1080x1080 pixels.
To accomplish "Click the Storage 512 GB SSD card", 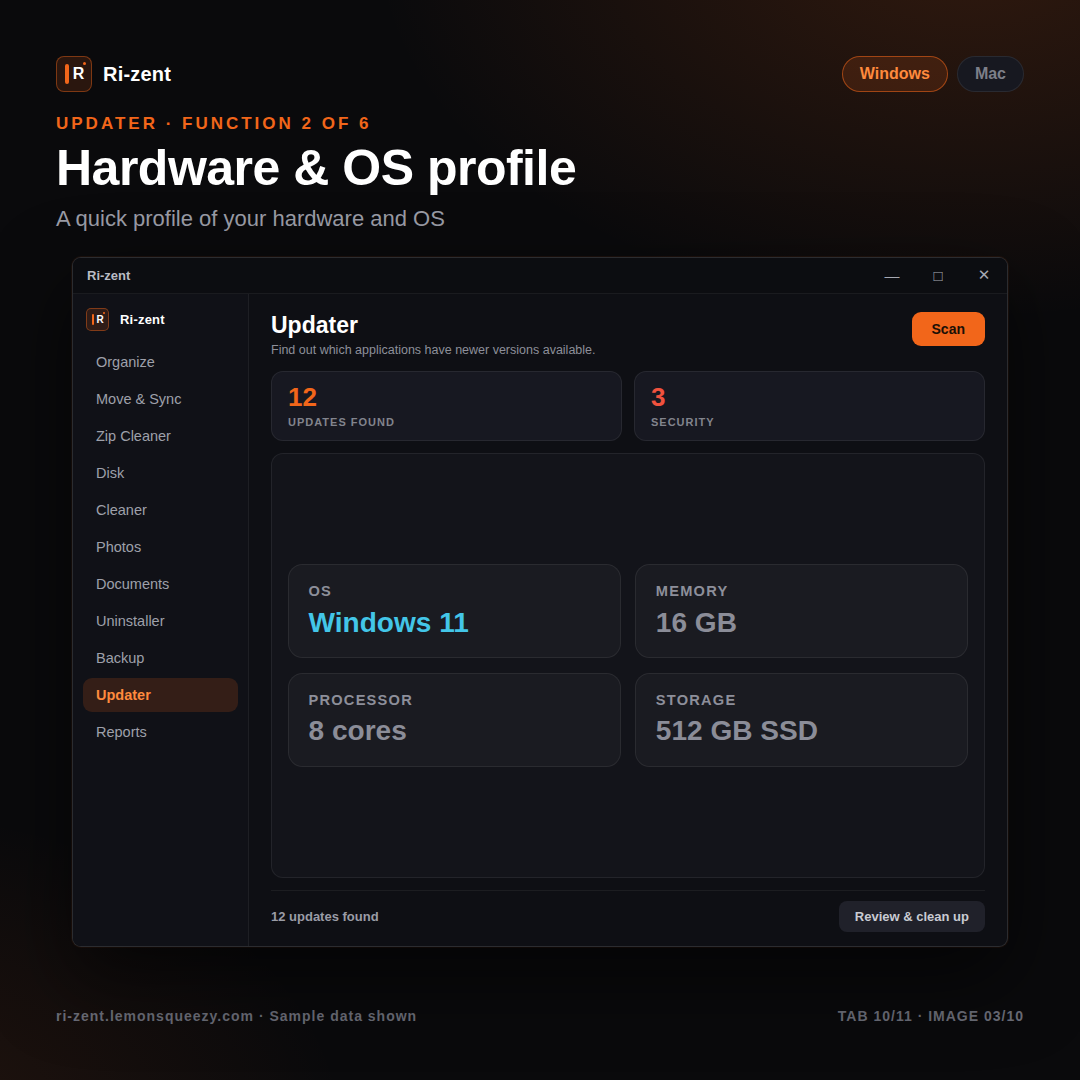I will [801, 720].
